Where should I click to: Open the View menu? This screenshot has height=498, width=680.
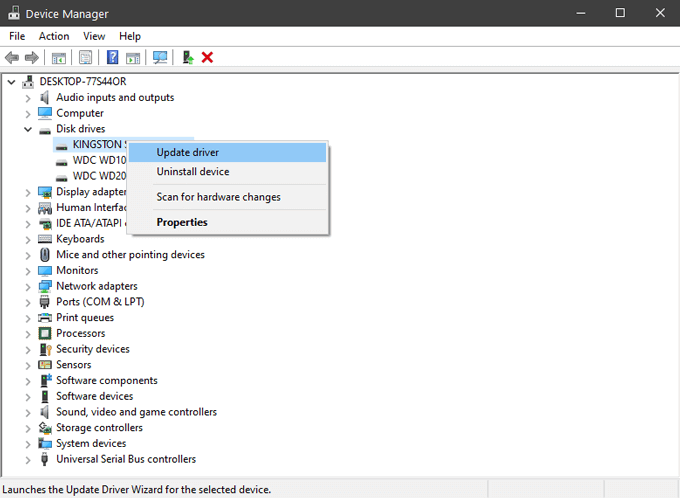[94, 36]
